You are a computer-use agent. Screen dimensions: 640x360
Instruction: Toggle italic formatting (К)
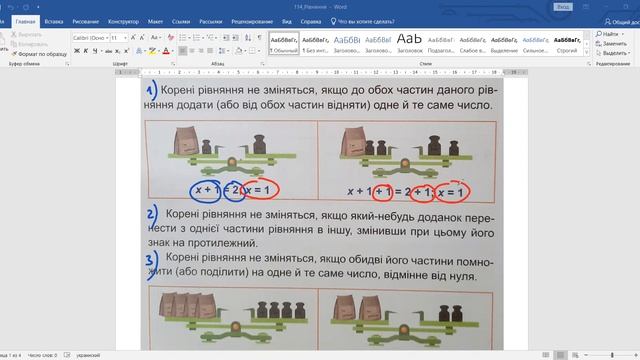[x=86, y=51]
